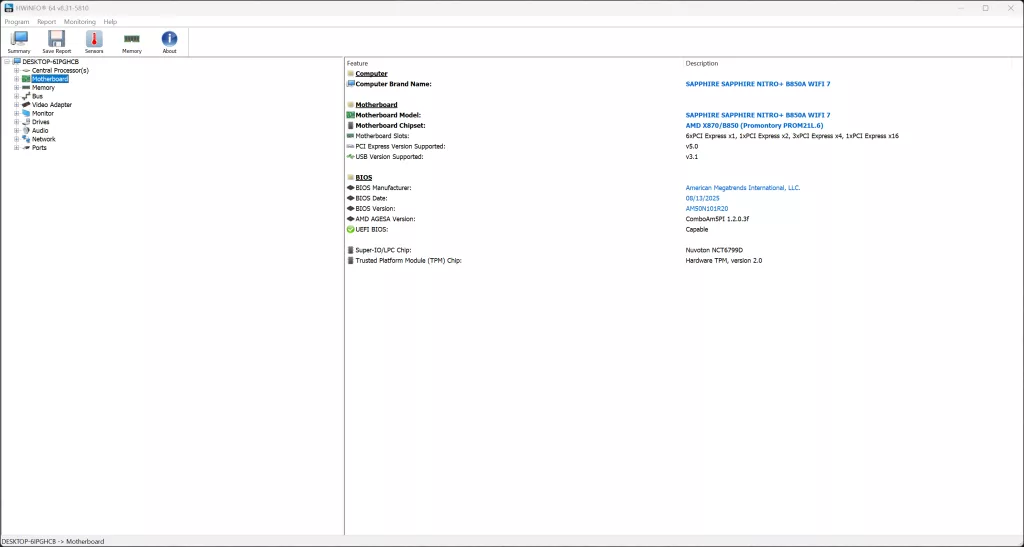Expand the Bus tree node
This screenshot has width=1024, height=547.
tap(16, 96)
